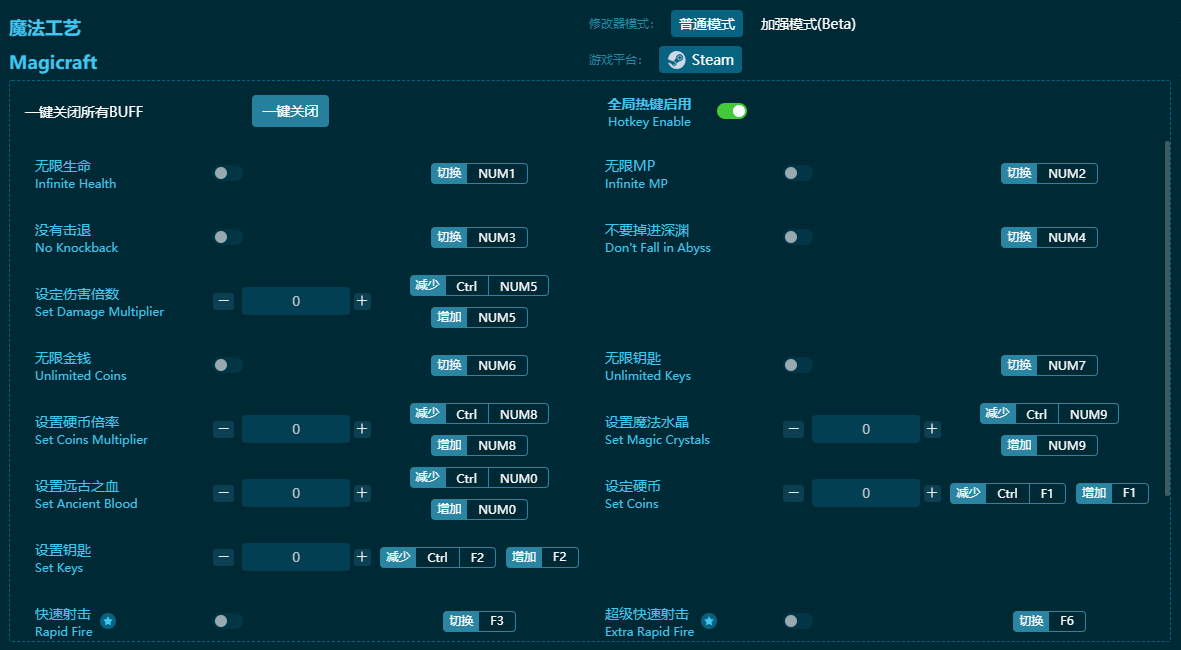This screenshot has width=1181, height=650.
Task: Click the plus stepper for Set Damage Multiplier
Action: [362, 300]
